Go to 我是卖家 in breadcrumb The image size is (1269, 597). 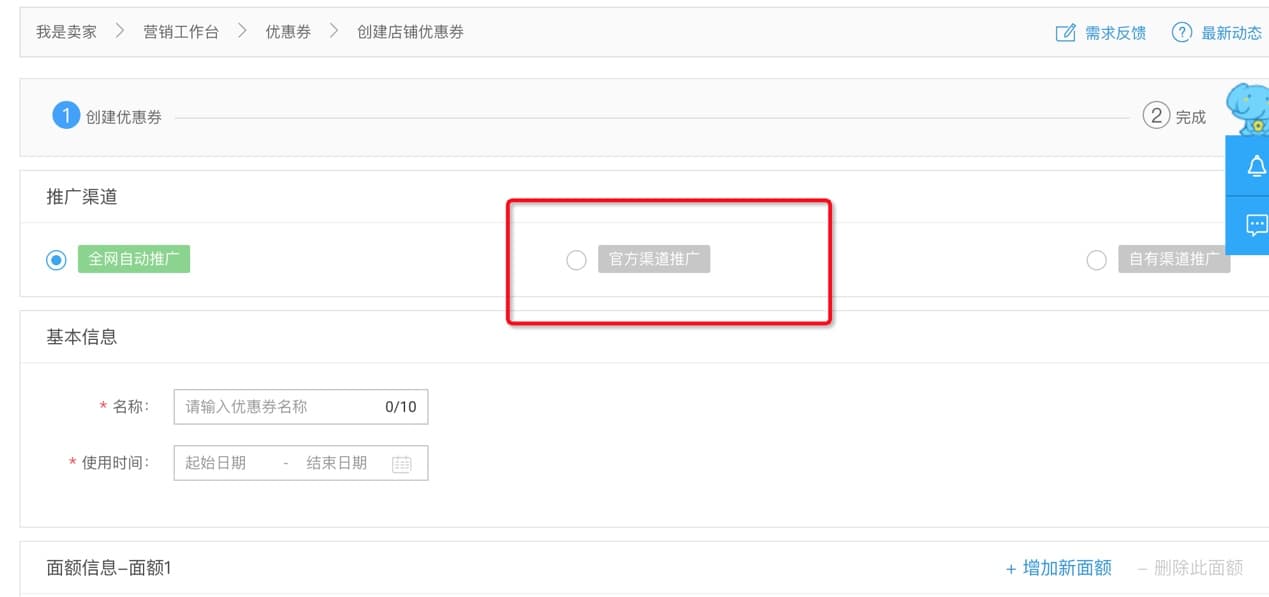click(66, 32)
